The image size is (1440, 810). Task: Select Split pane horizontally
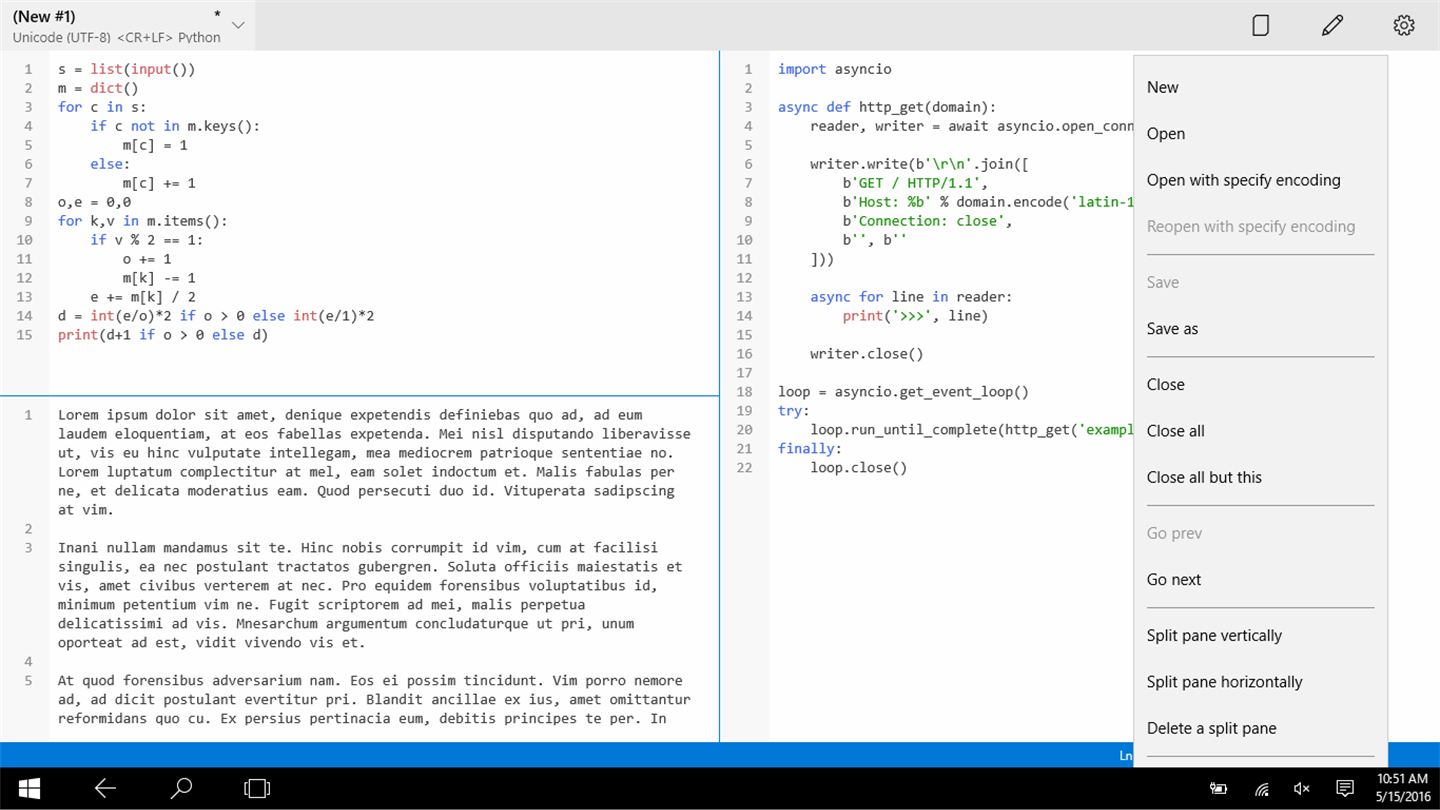1224,682
